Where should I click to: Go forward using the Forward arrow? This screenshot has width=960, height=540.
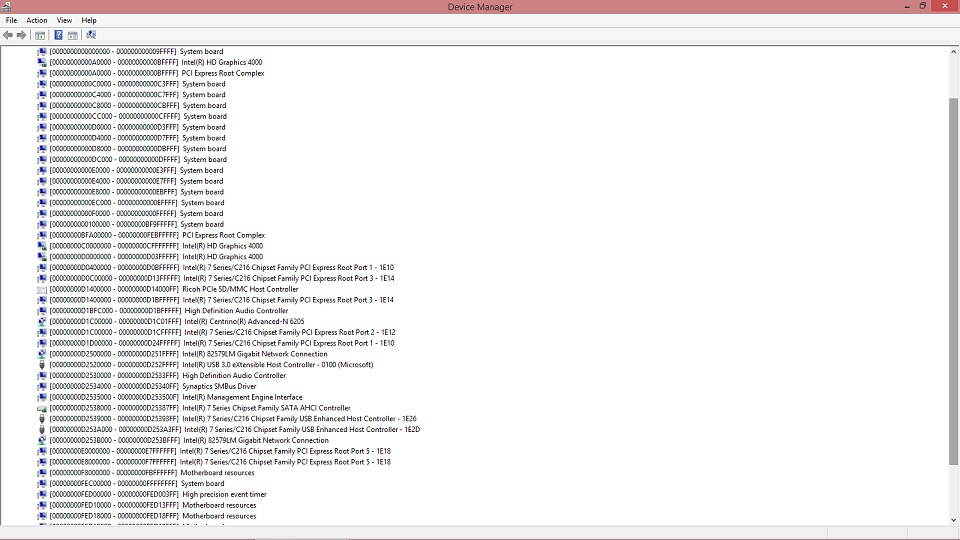(21, 36)
